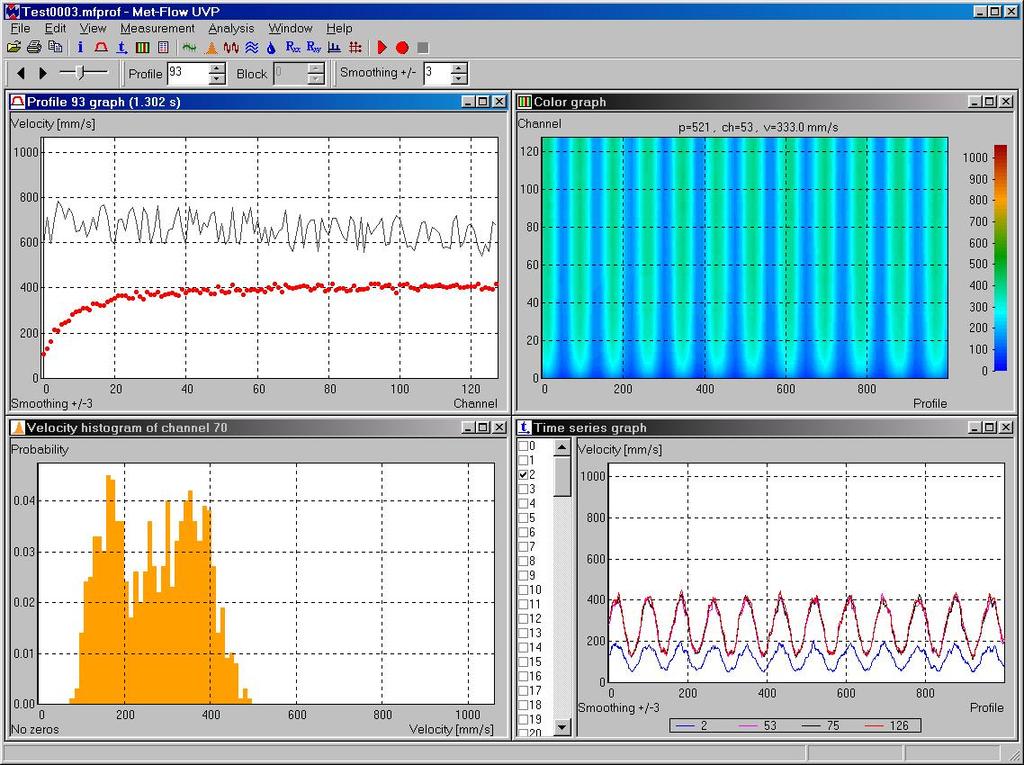
Task: Open the blue 'i' information icon
Action: pos(80,48)
